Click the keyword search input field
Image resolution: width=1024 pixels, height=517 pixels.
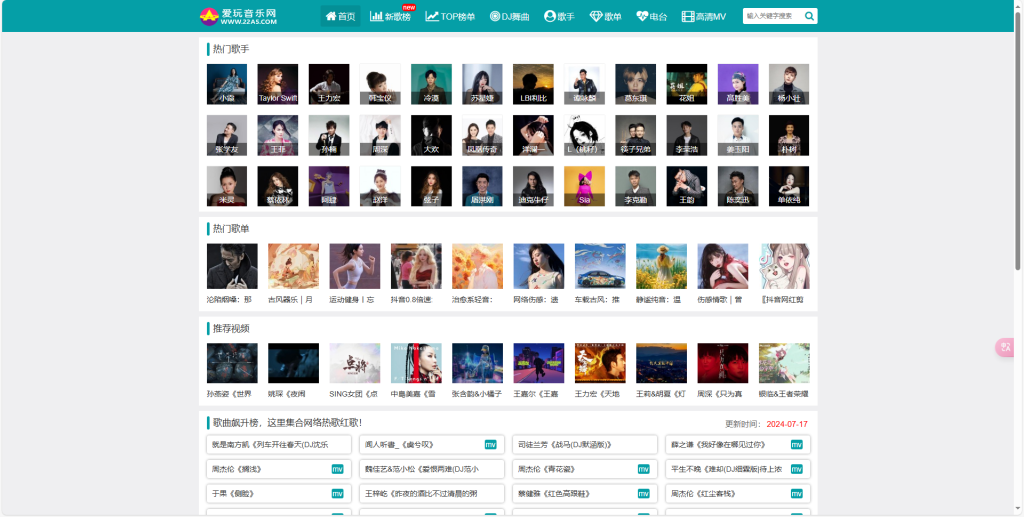(x=772, y=16)
